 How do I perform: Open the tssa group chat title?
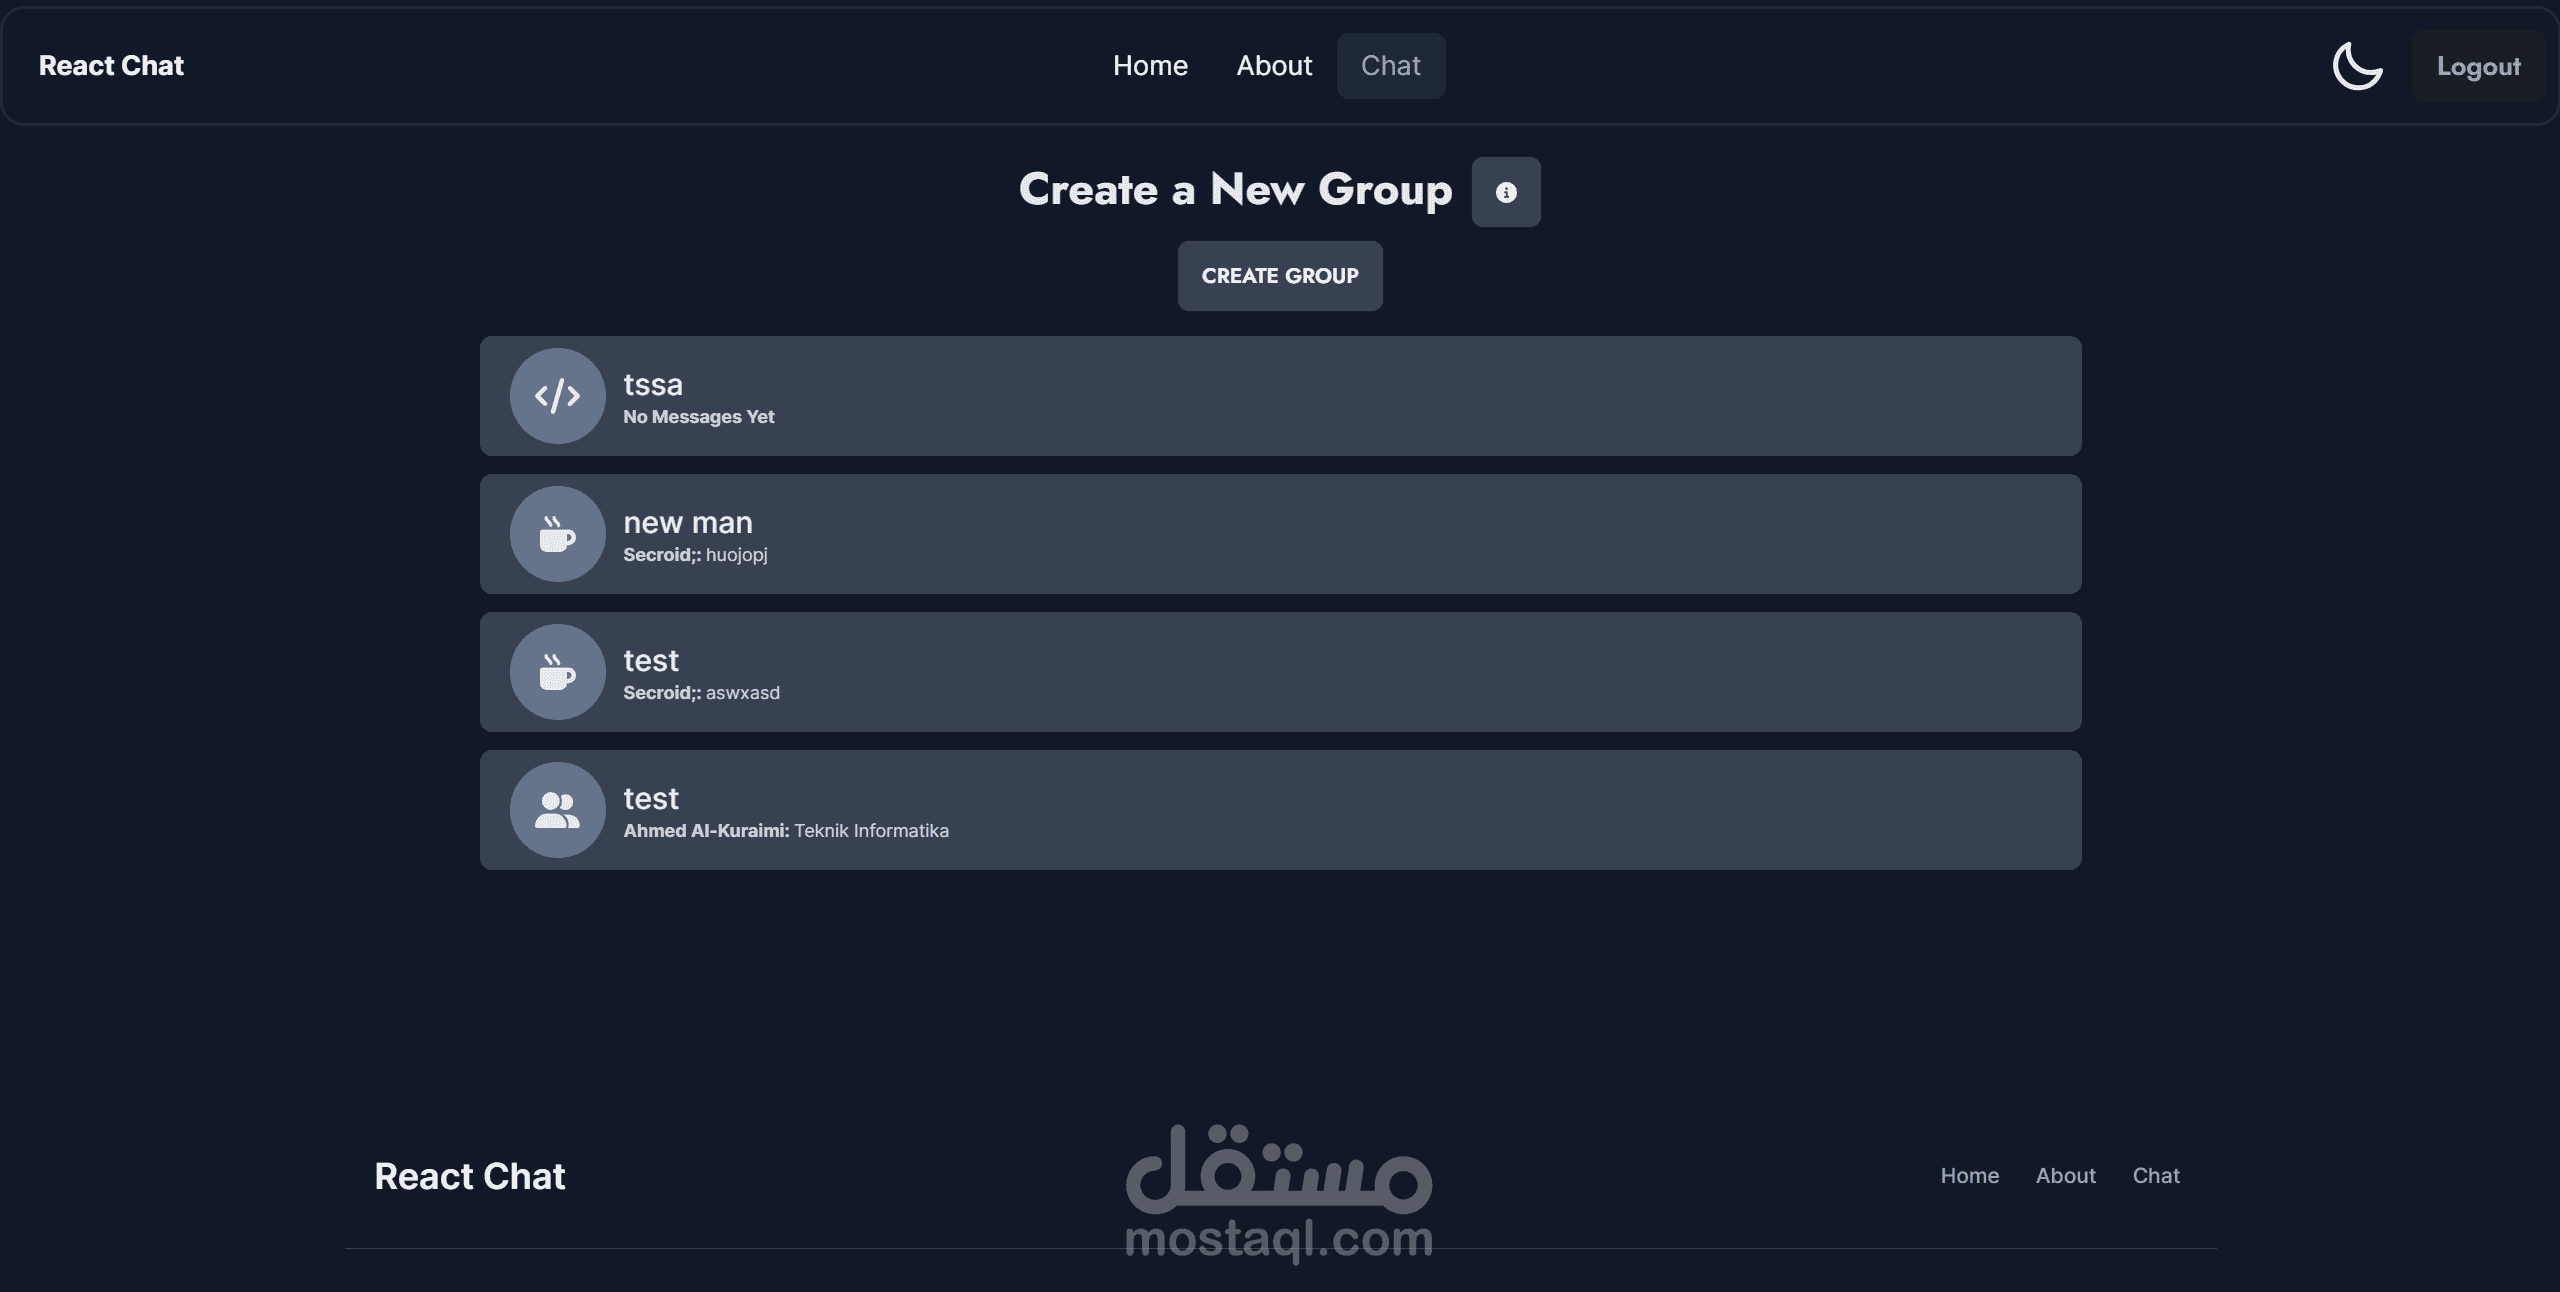tap(653, 384)
